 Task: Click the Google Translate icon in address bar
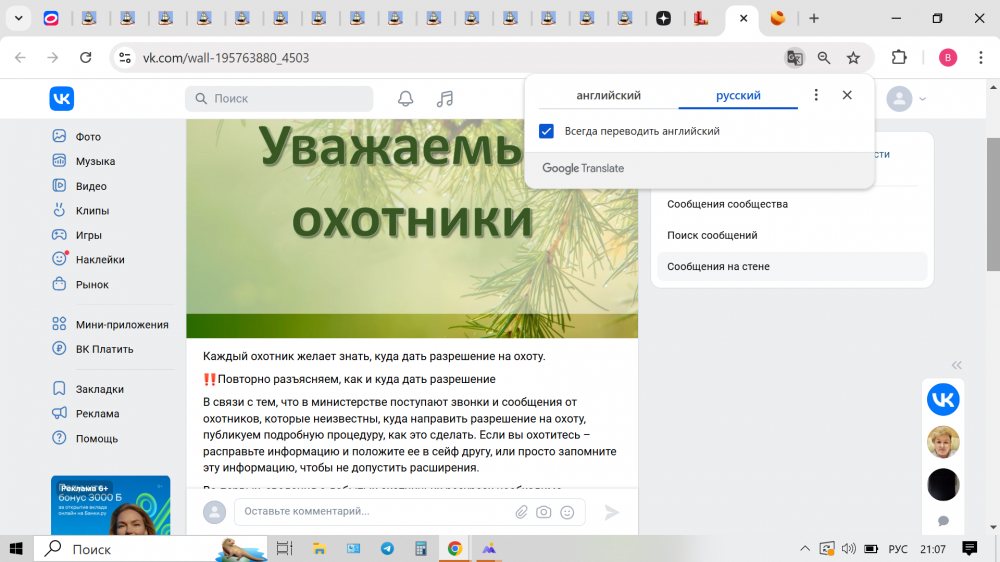pos(795,58)
